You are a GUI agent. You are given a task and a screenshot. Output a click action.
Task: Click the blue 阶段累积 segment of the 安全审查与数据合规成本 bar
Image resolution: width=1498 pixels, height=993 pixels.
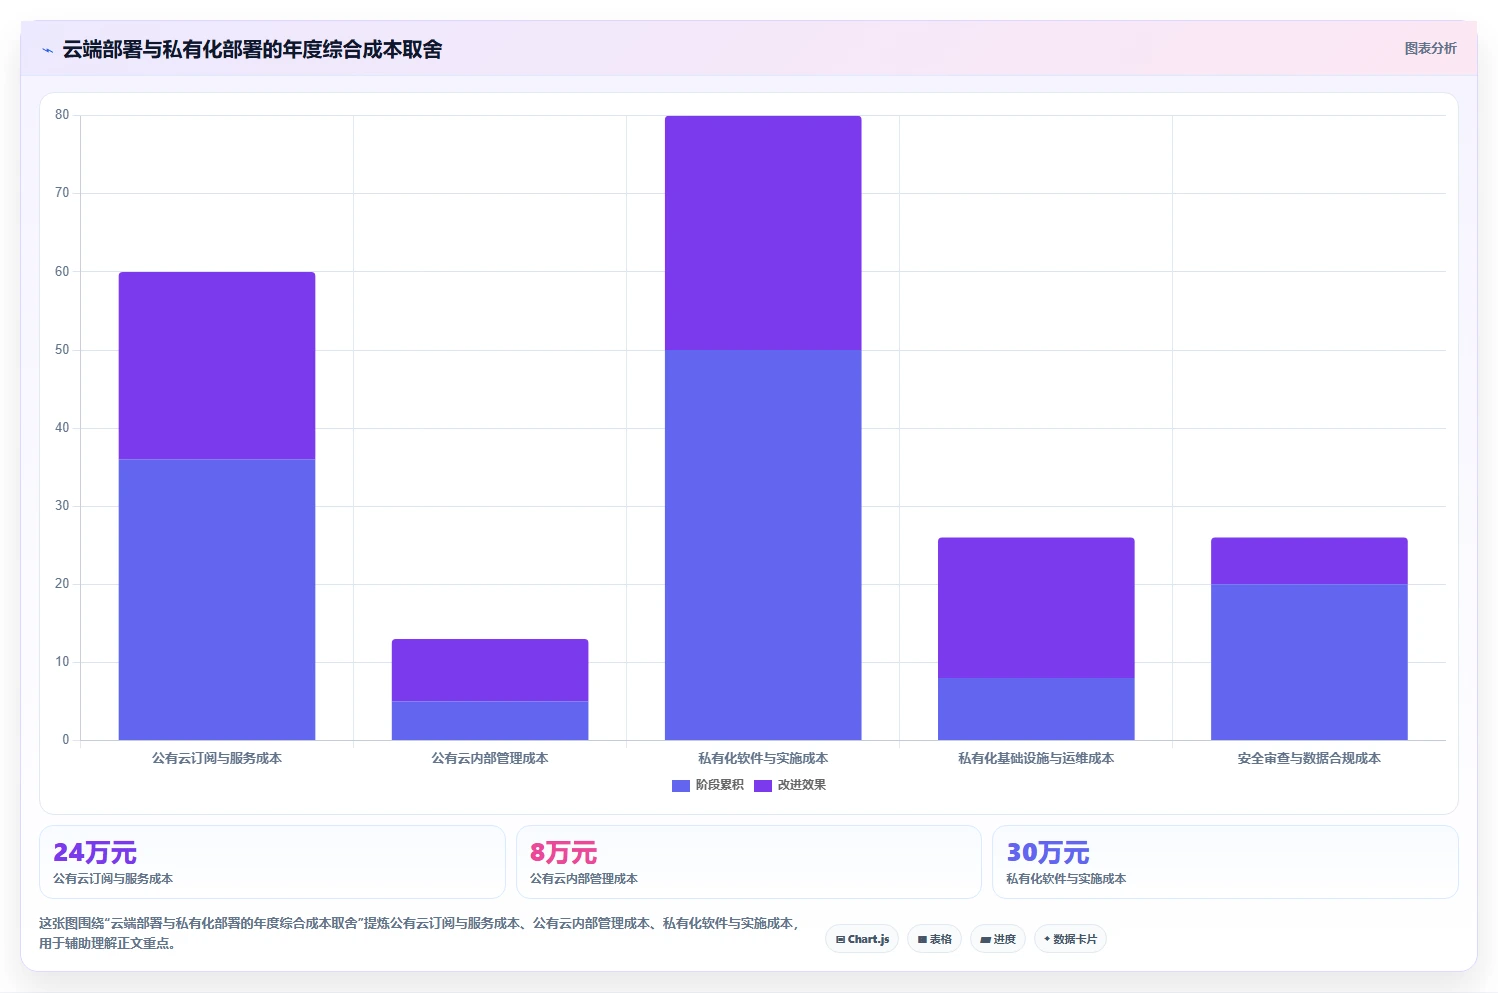(x=1309, y=662)
